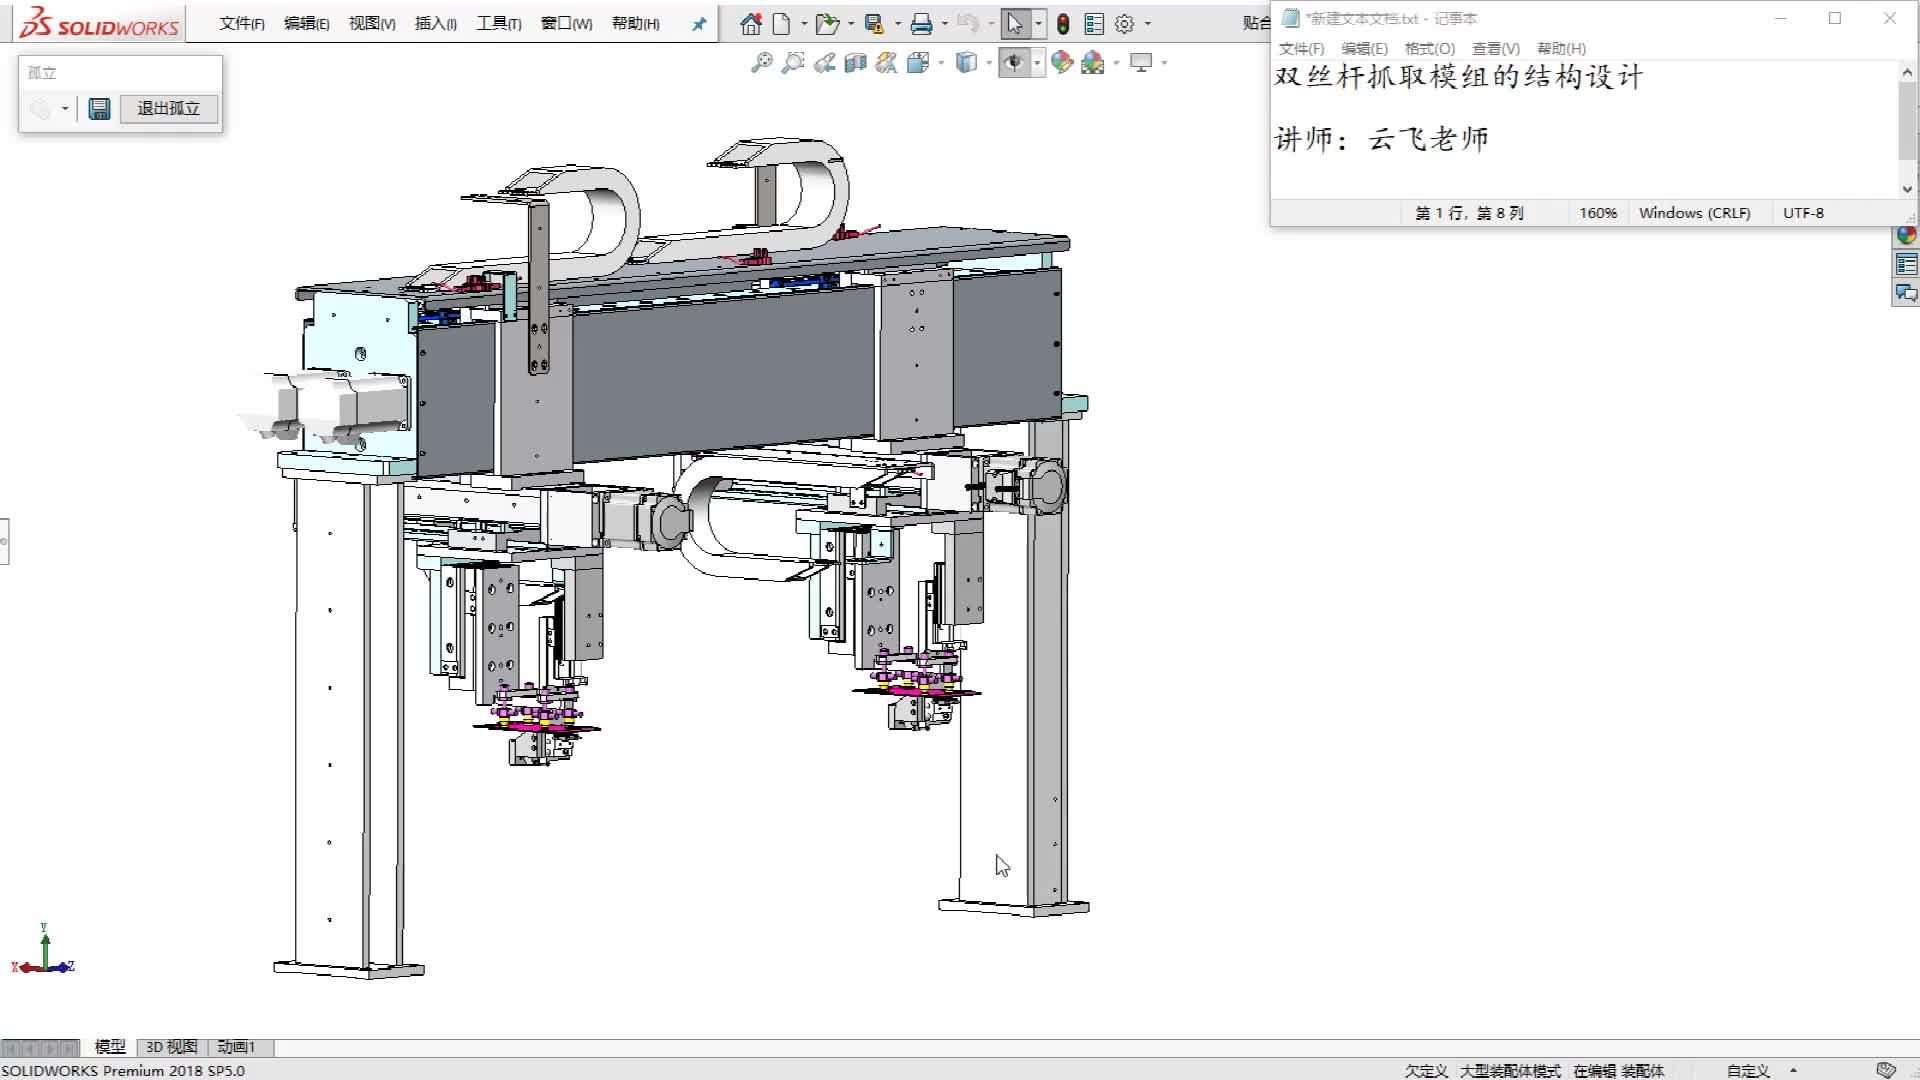Expand the Display Style dropdown arrow

989,63
